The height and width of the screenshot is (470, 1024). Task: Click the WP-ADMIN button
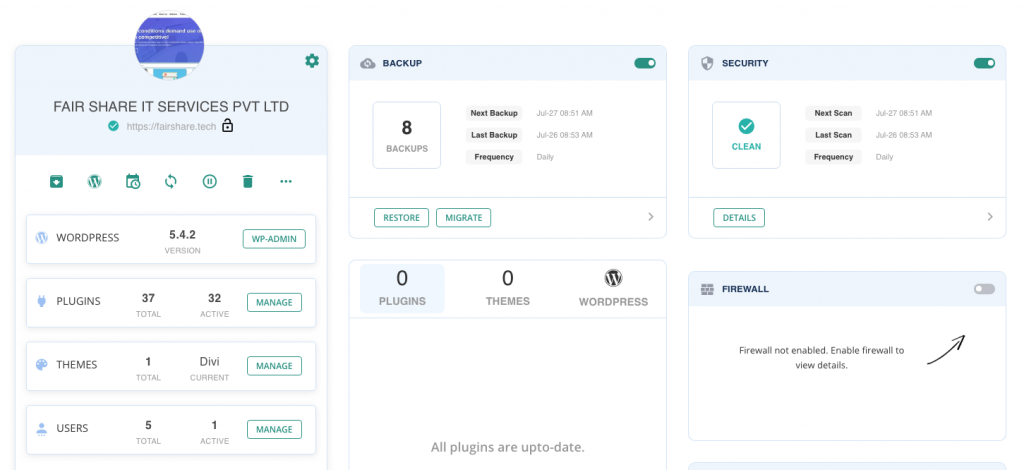coord(274,239)
